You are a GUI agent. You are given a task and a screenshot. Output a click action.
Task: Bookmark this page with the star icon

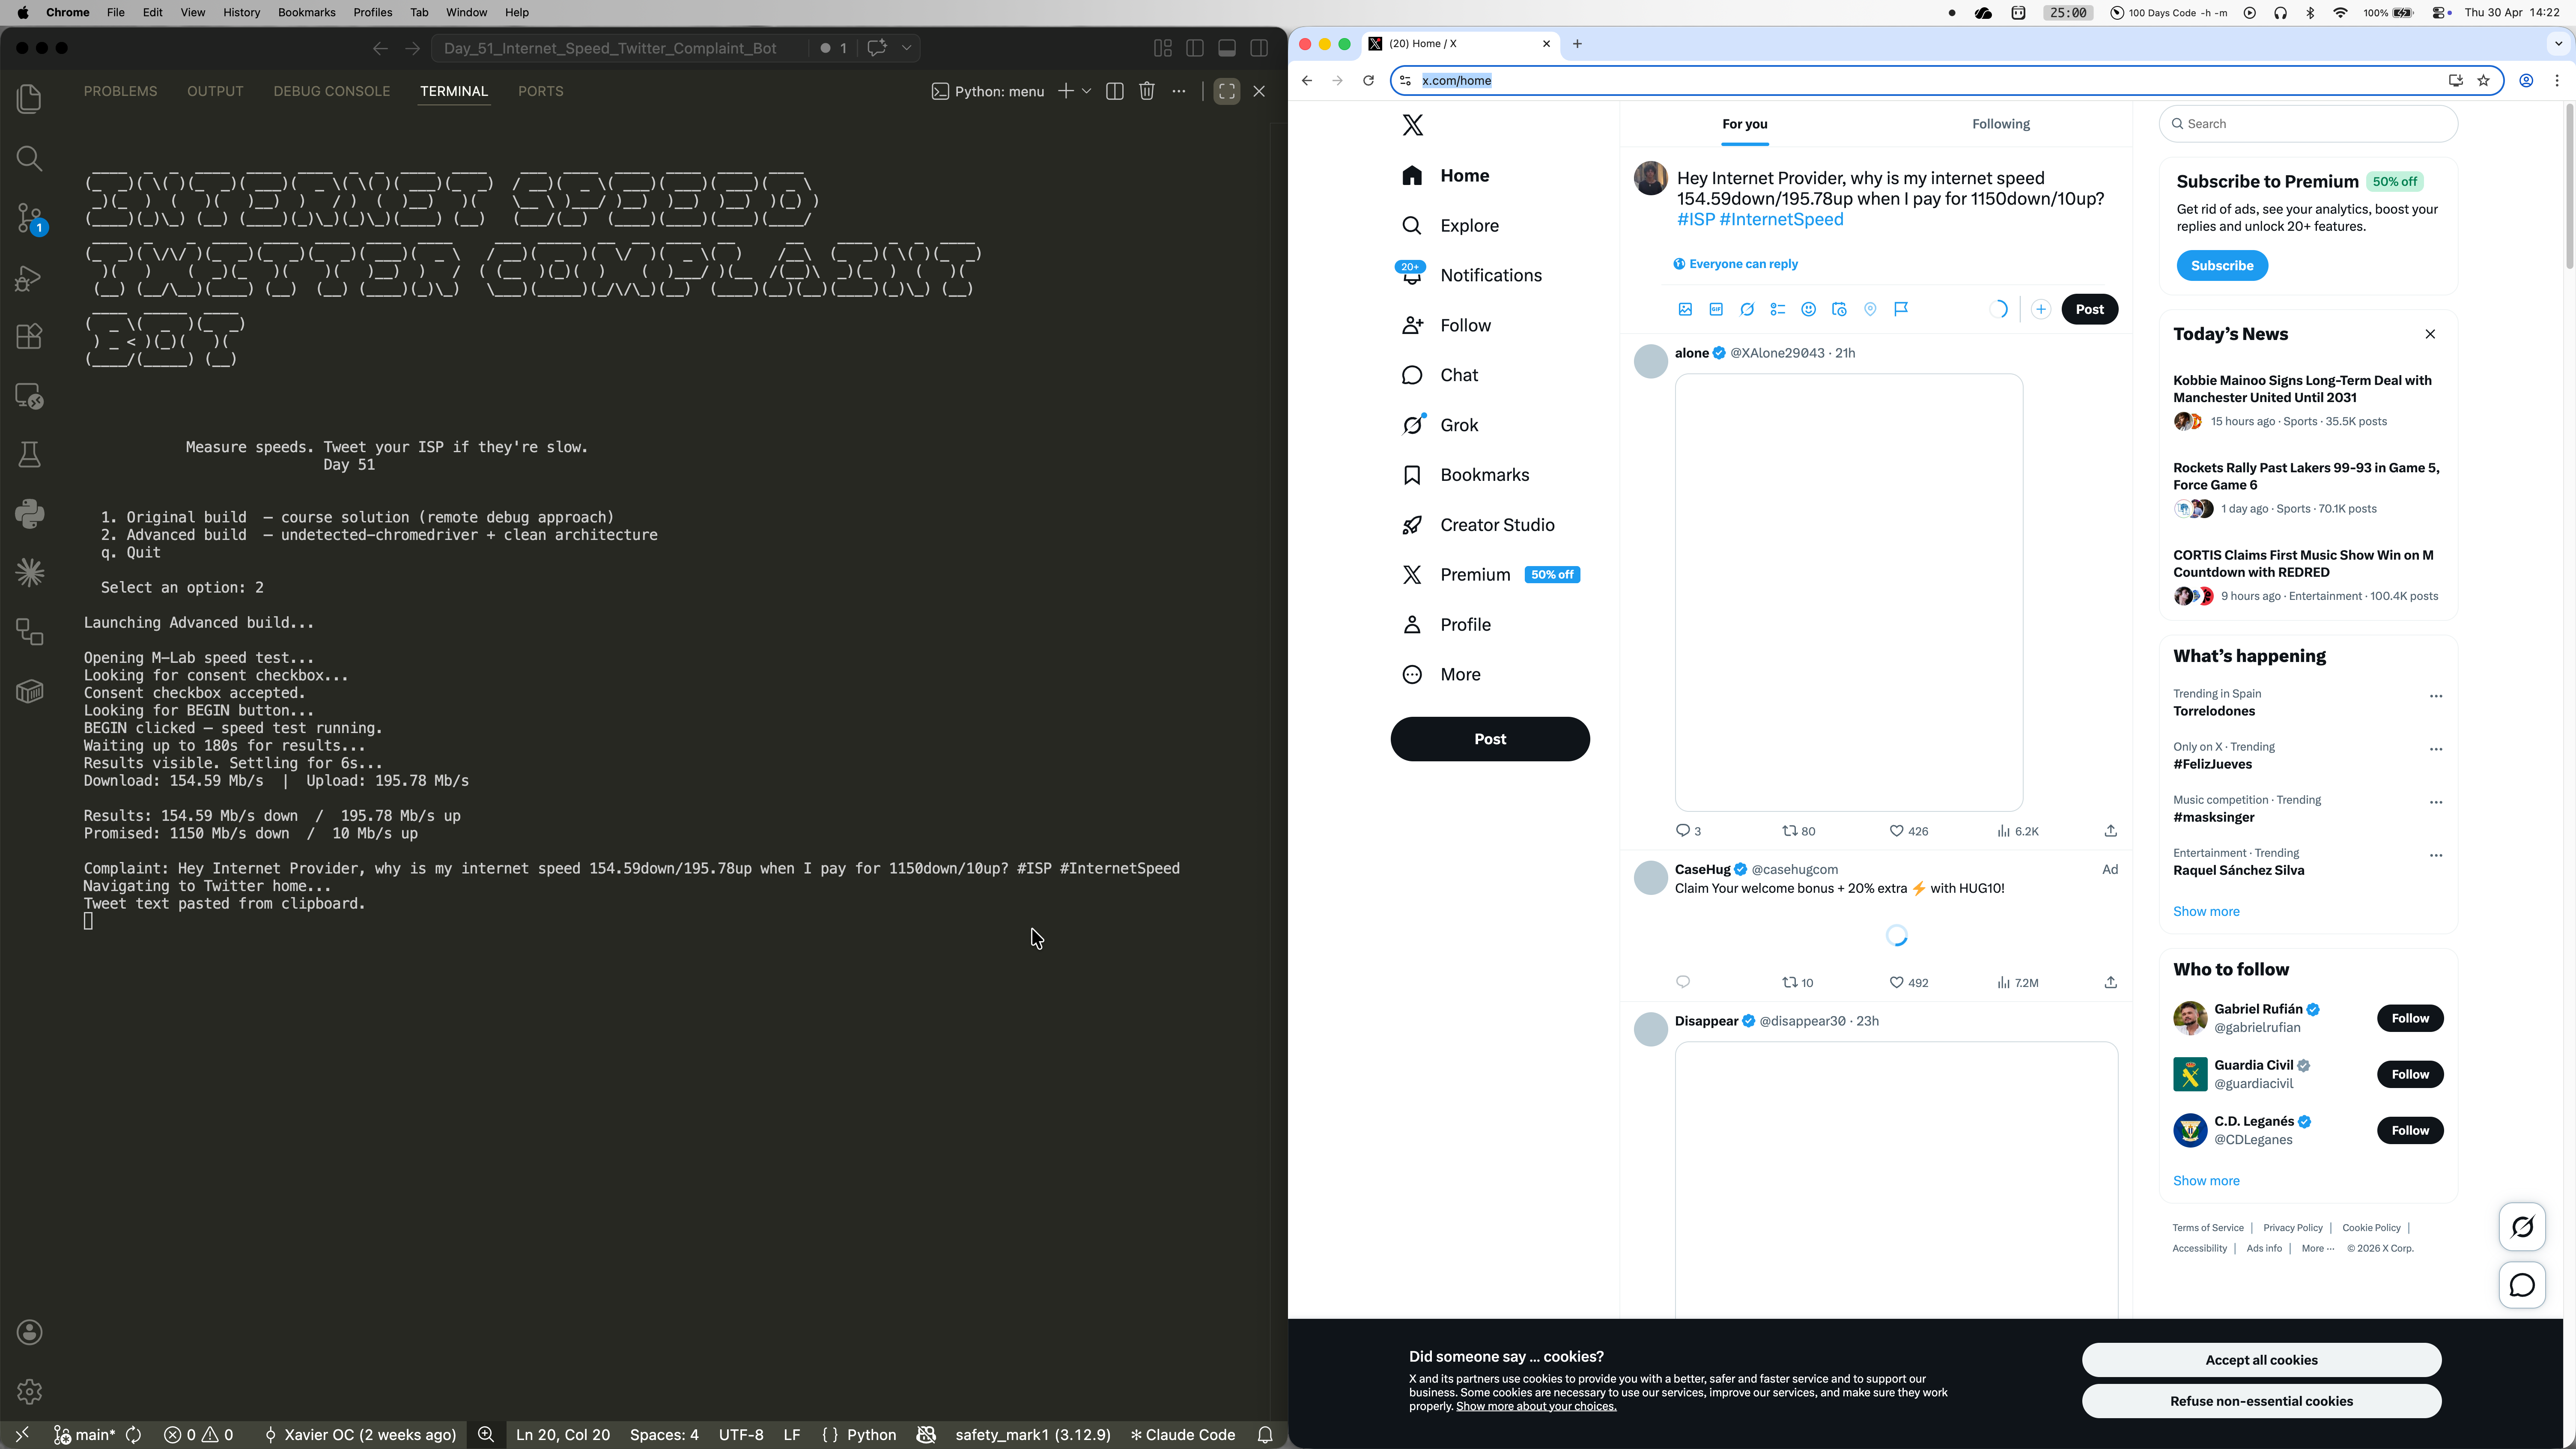tap(2483, 80)
